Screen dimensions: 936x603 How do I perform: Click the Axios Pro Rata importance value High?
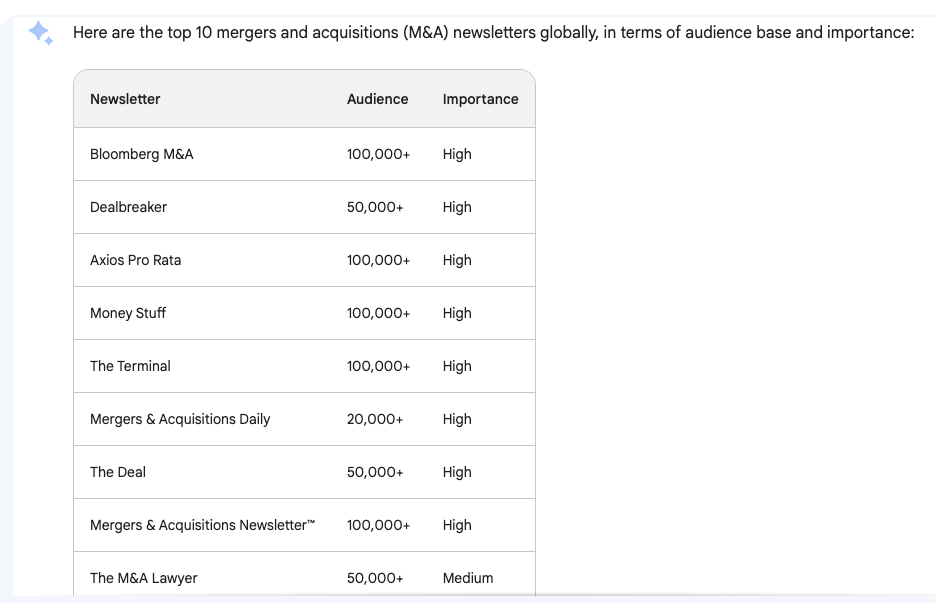click(x=457, y=260)
